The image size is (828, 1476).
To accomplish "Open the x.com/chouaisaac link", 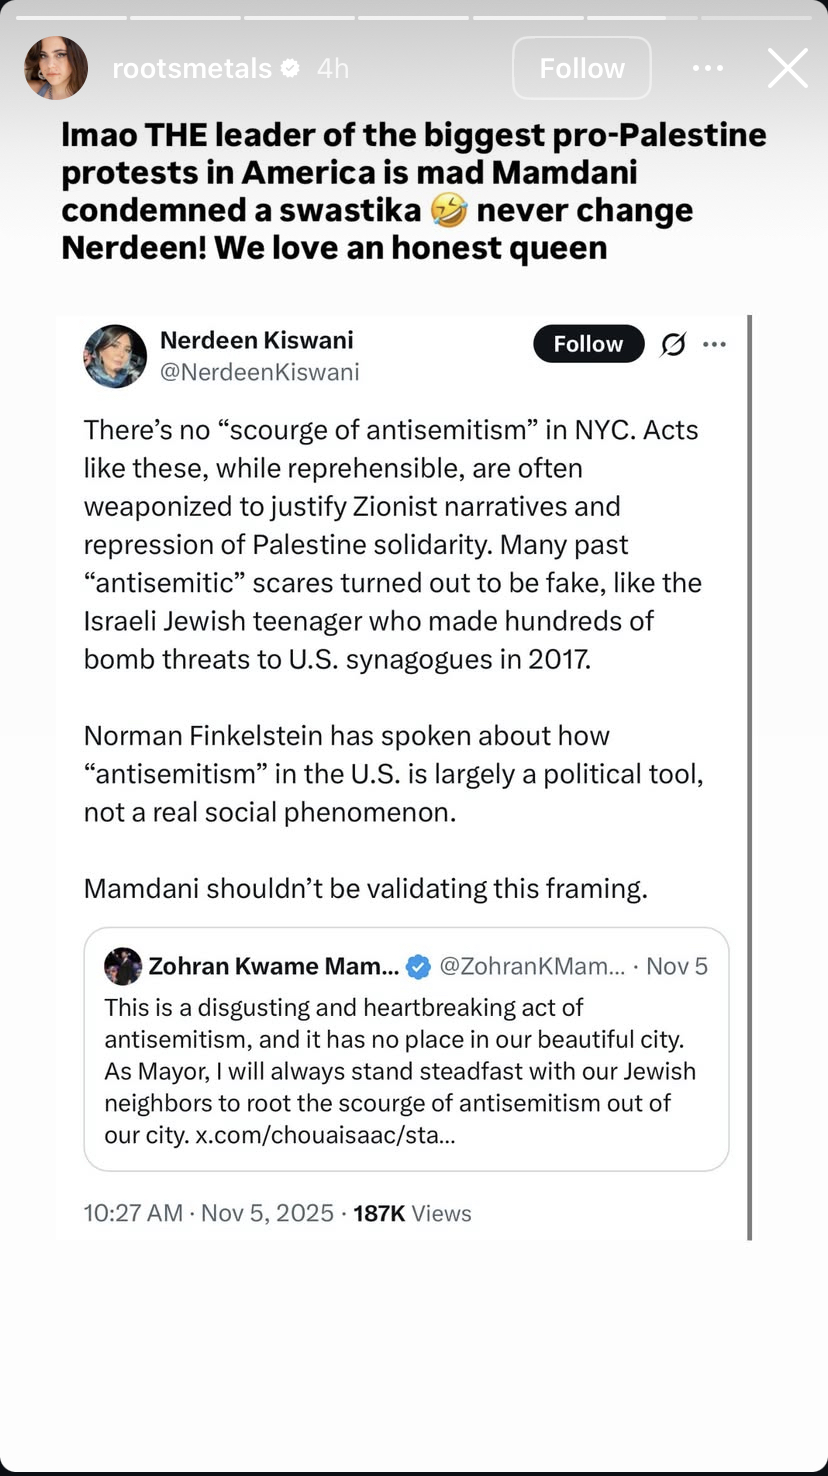I will (x=325, y=1136).
